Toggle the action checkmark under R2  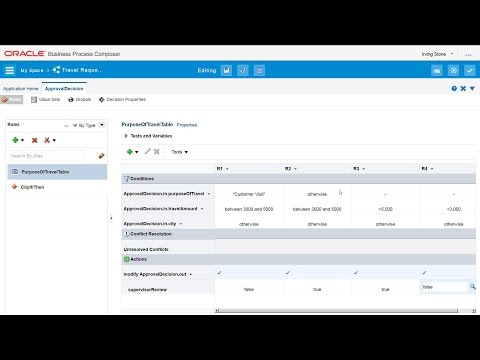pyautogui.click(x=288, y=273)
